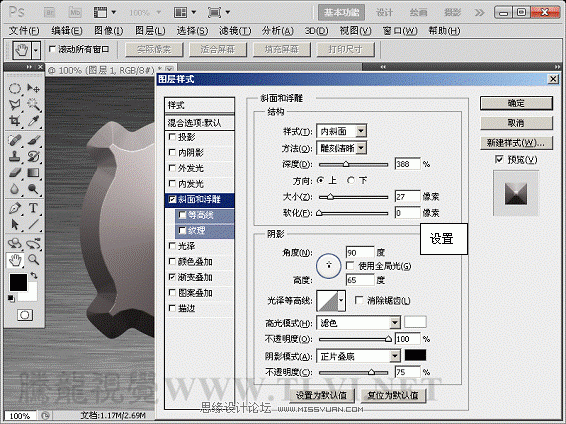Enable 使用全局光 global light checkbox

(x=349, y=266)
